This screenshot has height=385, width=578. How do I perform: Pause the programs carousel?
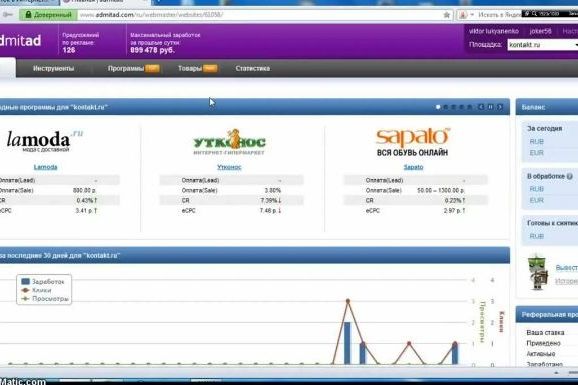coord(490,107)
